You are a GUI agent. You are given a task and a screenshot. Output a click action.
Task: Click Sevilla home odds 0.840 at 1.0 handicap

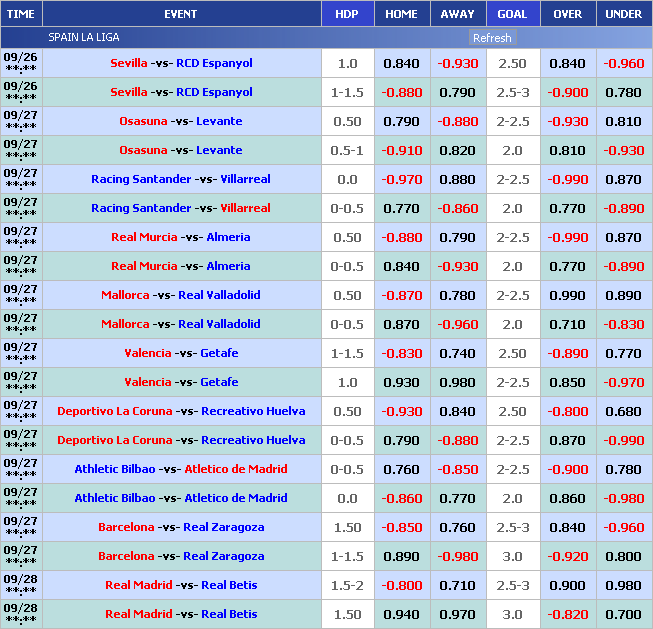pyautogui.click(x=401, y=63)
